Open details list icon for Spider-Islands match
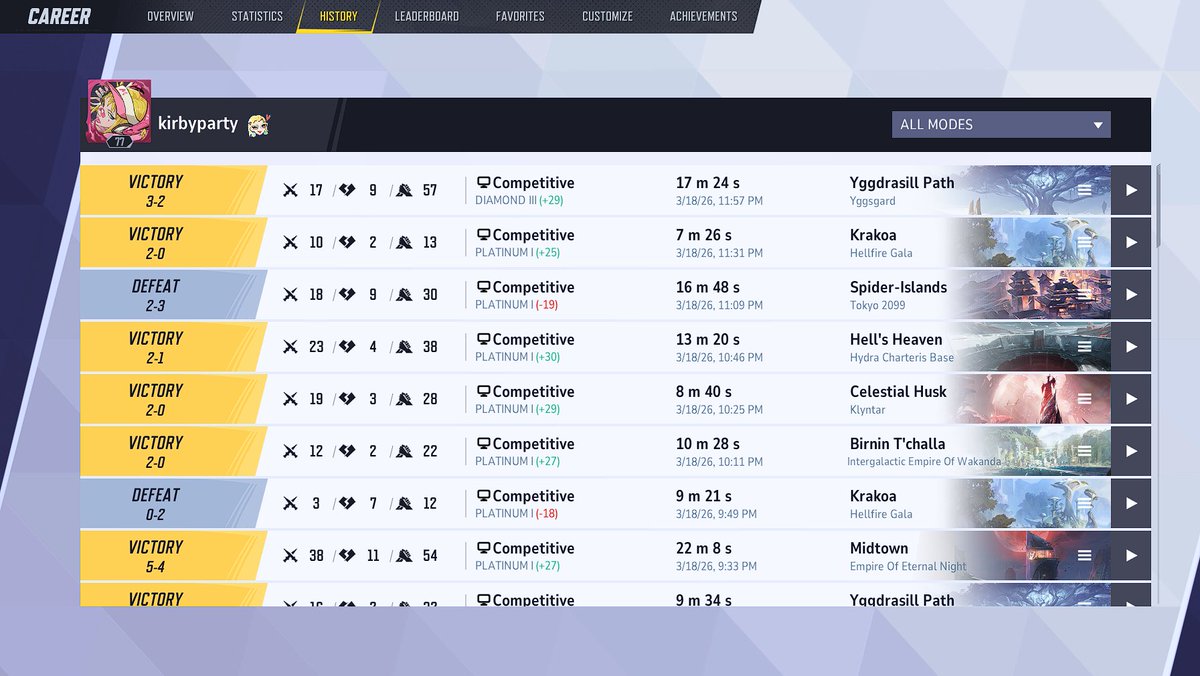Image resolution: width=1200 pixels, height=676 pixels. click(x=1085, y=294)
